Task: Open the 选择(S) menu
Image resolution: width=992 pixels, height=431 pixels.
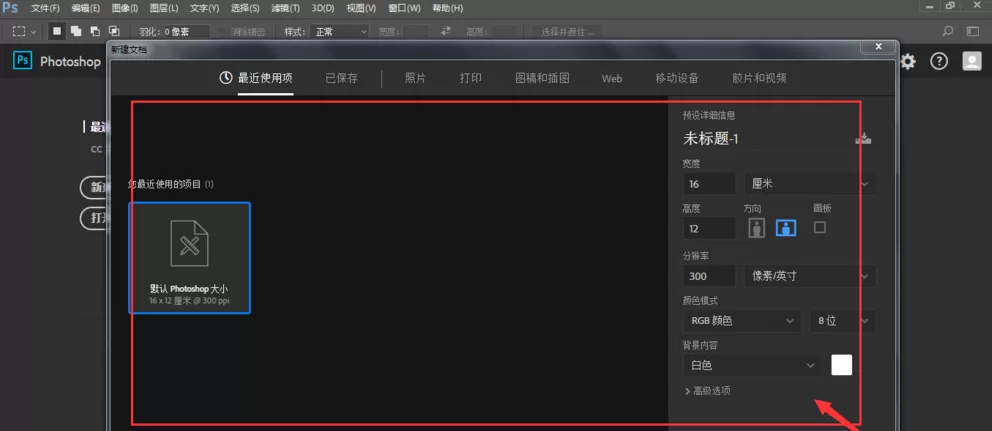Action: coord(245,8)
